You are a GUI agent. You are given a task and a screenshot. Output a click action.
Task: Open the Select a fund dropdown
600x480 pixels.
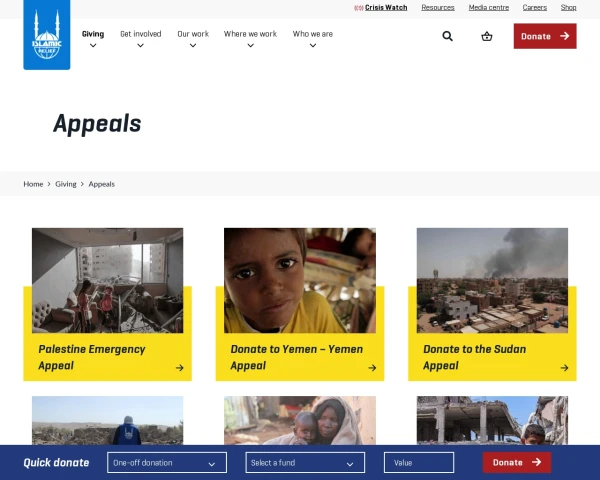[x=305, y=463]
